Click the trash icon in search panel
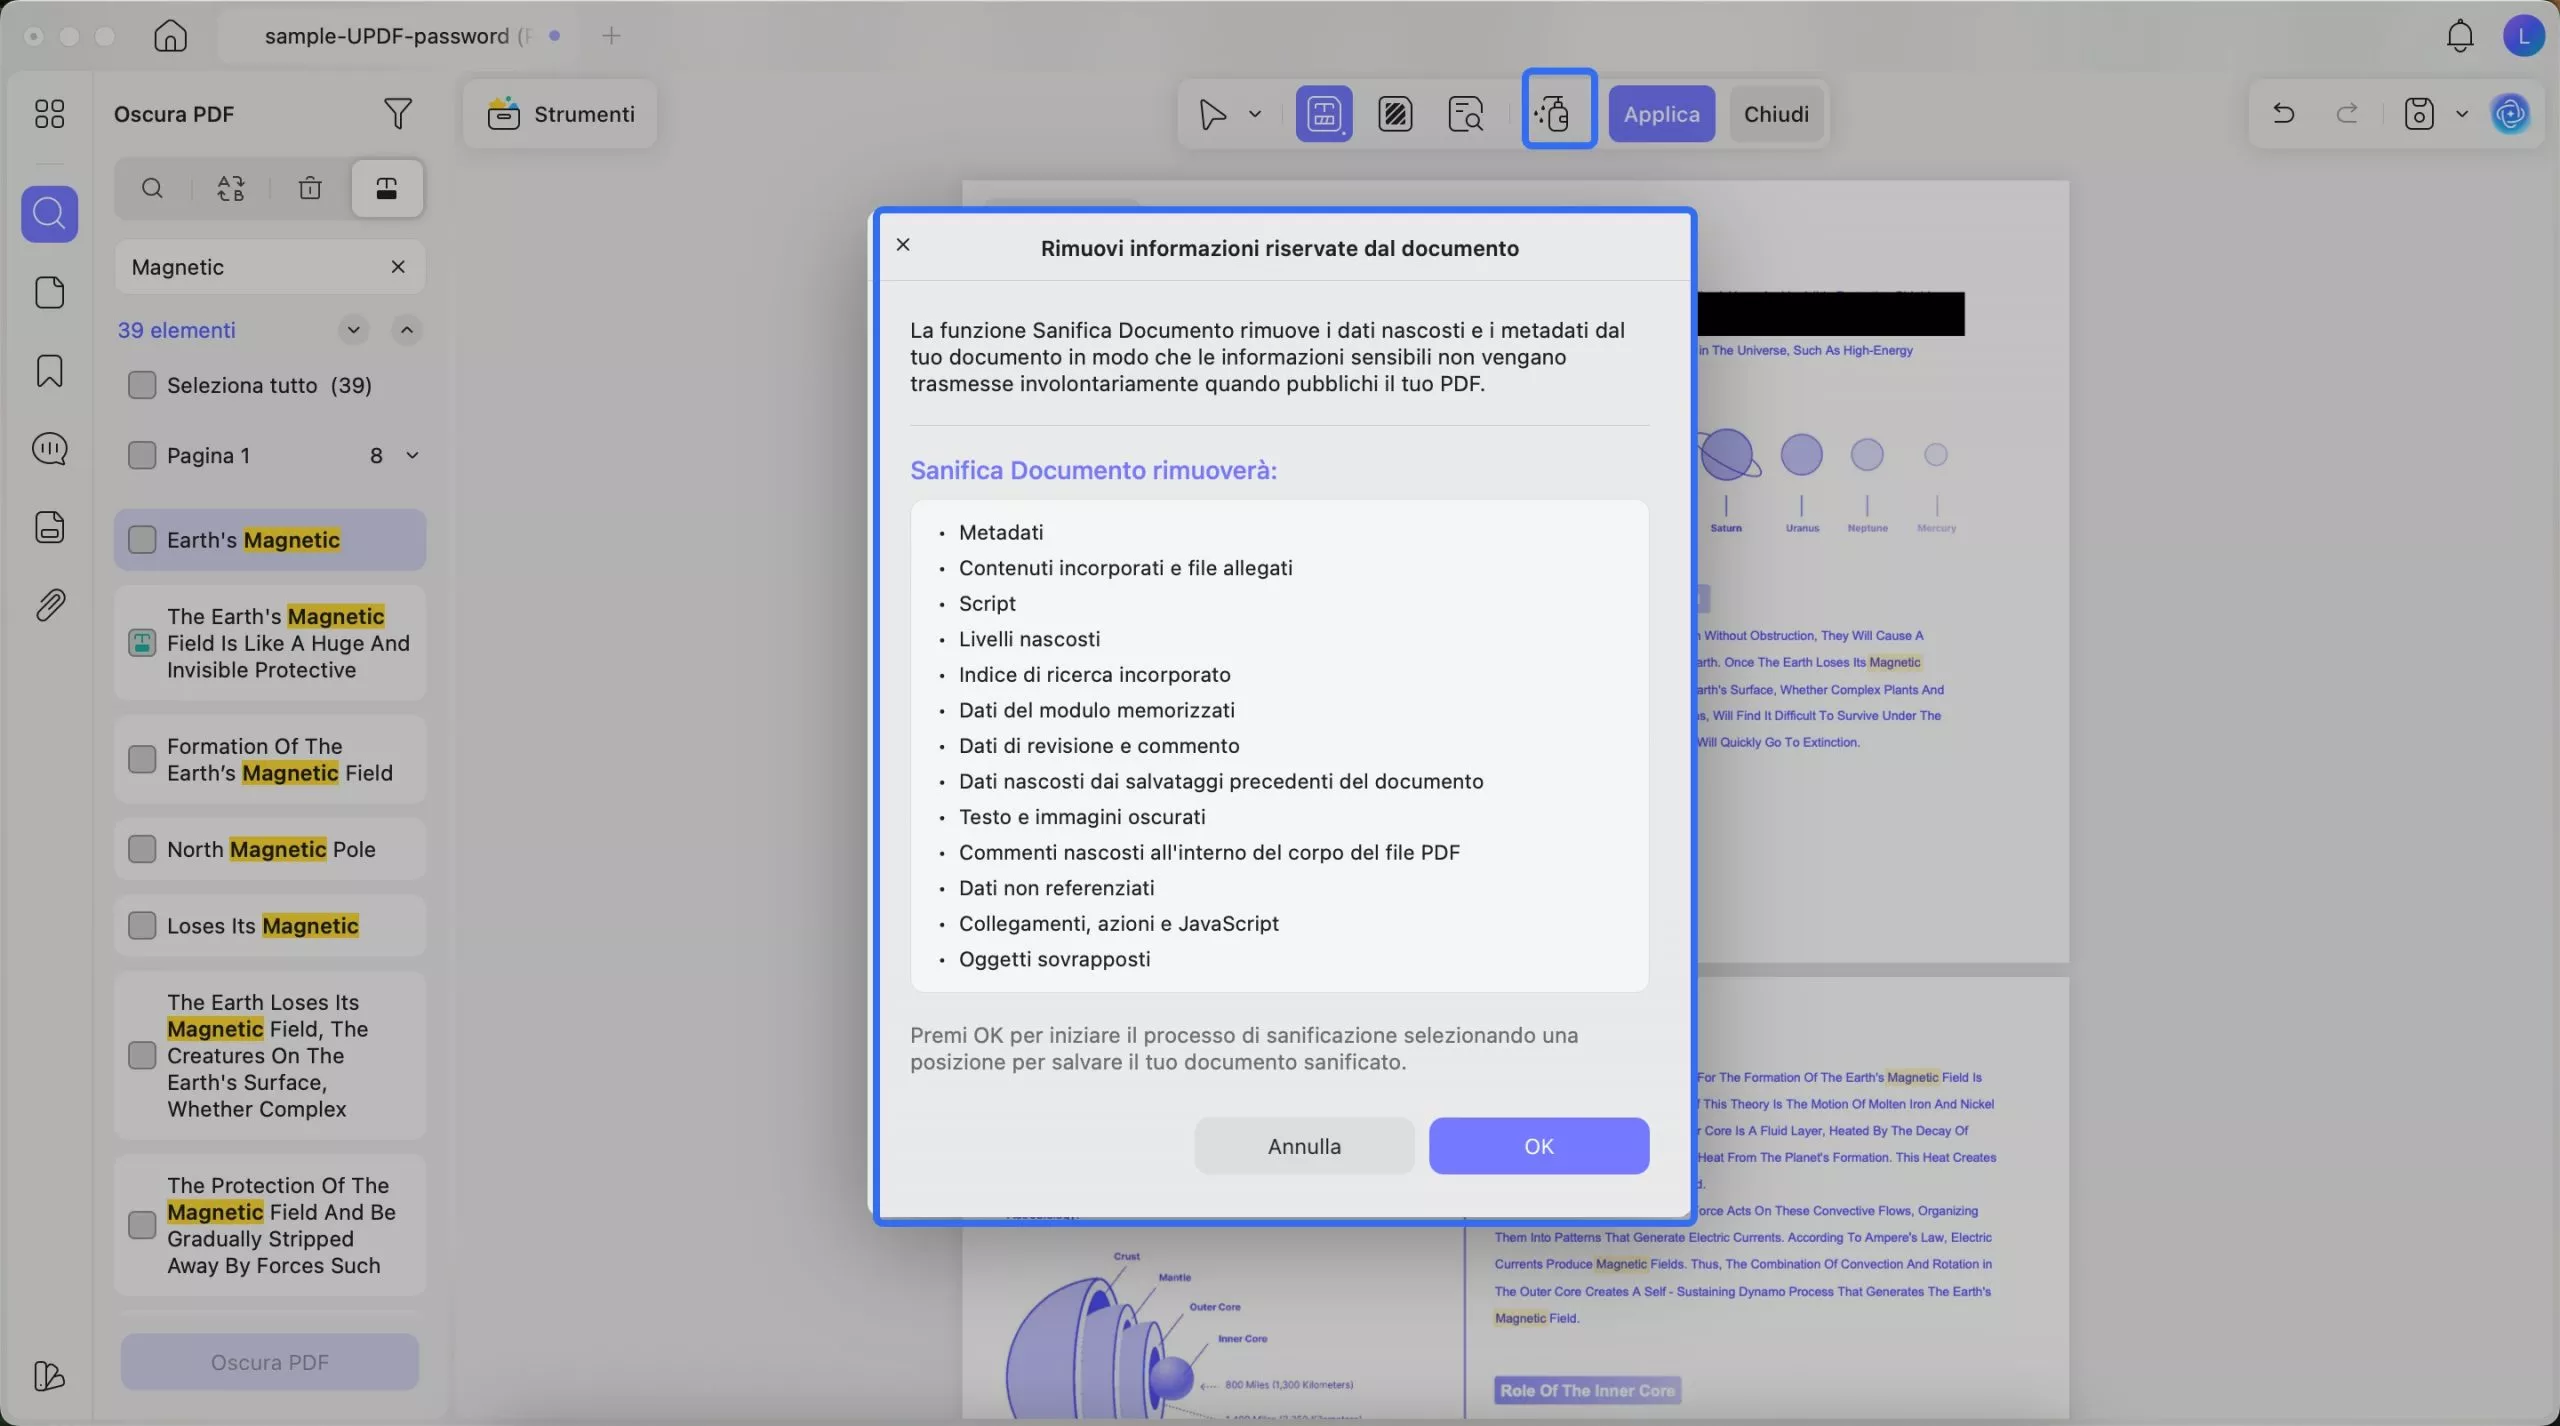 310,188
